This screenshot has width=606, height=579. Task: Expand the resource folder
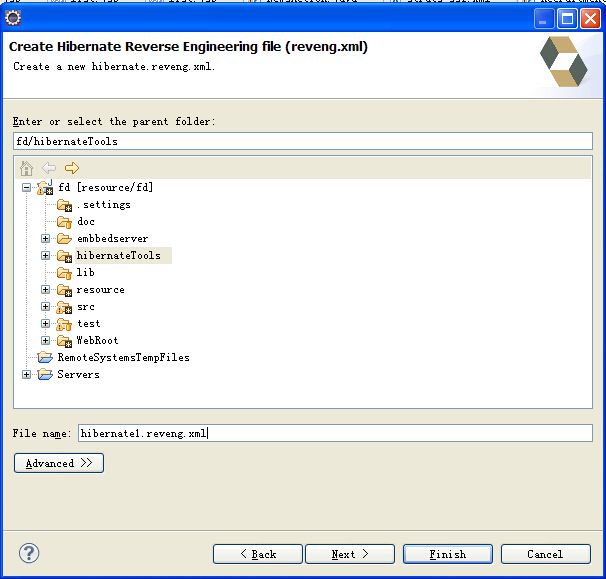point(45,290)
